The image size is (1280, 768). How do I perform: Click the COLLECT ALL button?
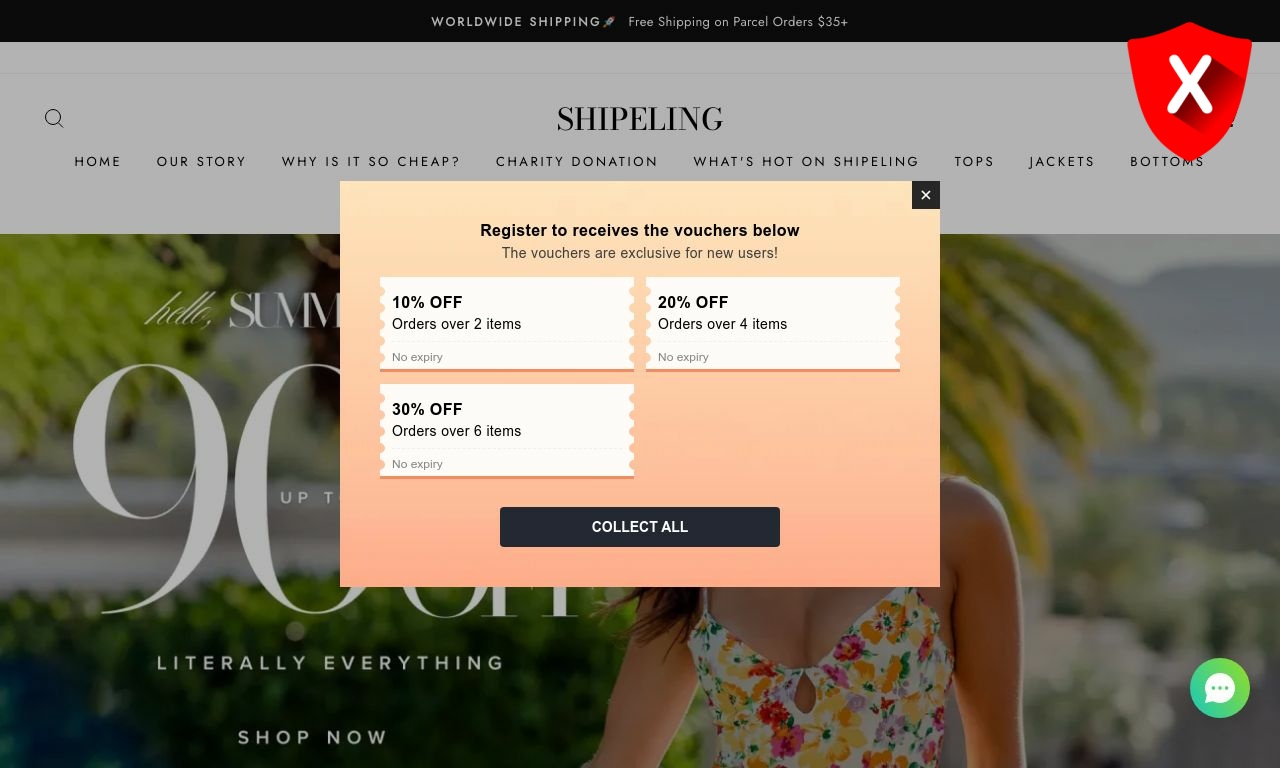(x=640, y=527)
